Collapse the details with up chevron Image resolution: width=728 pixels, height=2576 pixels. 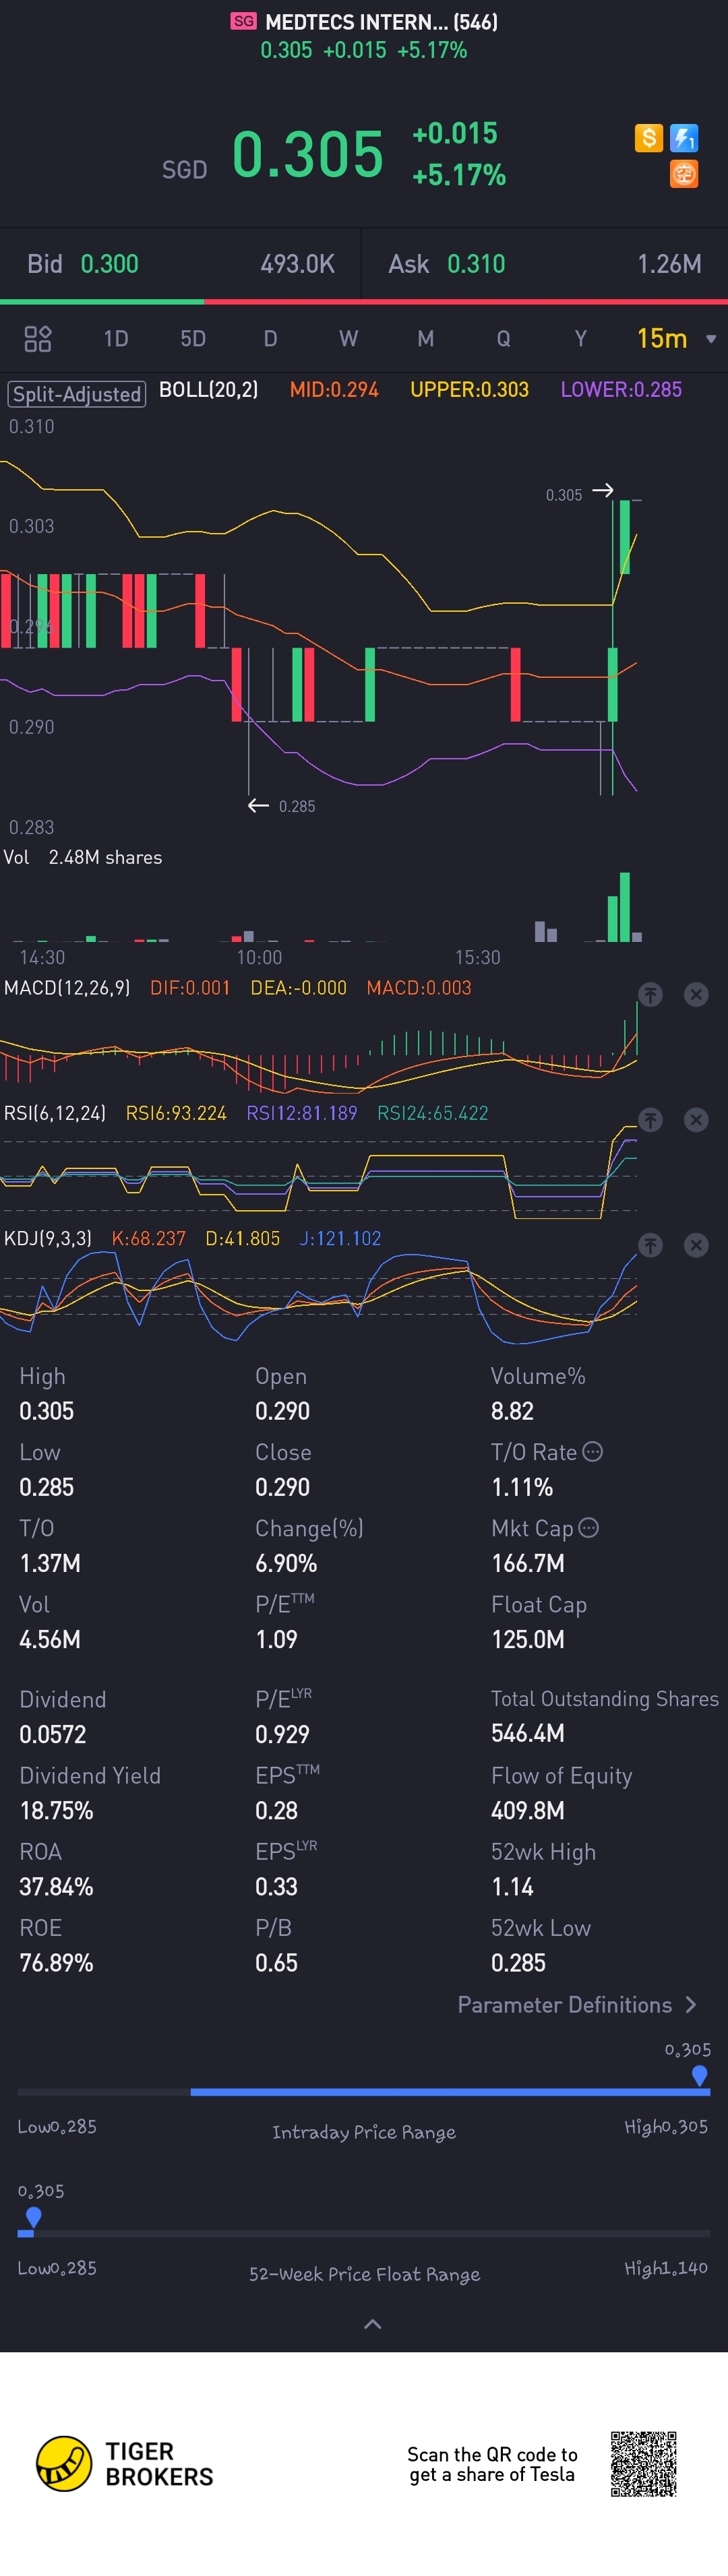(x=372, y=2324)
